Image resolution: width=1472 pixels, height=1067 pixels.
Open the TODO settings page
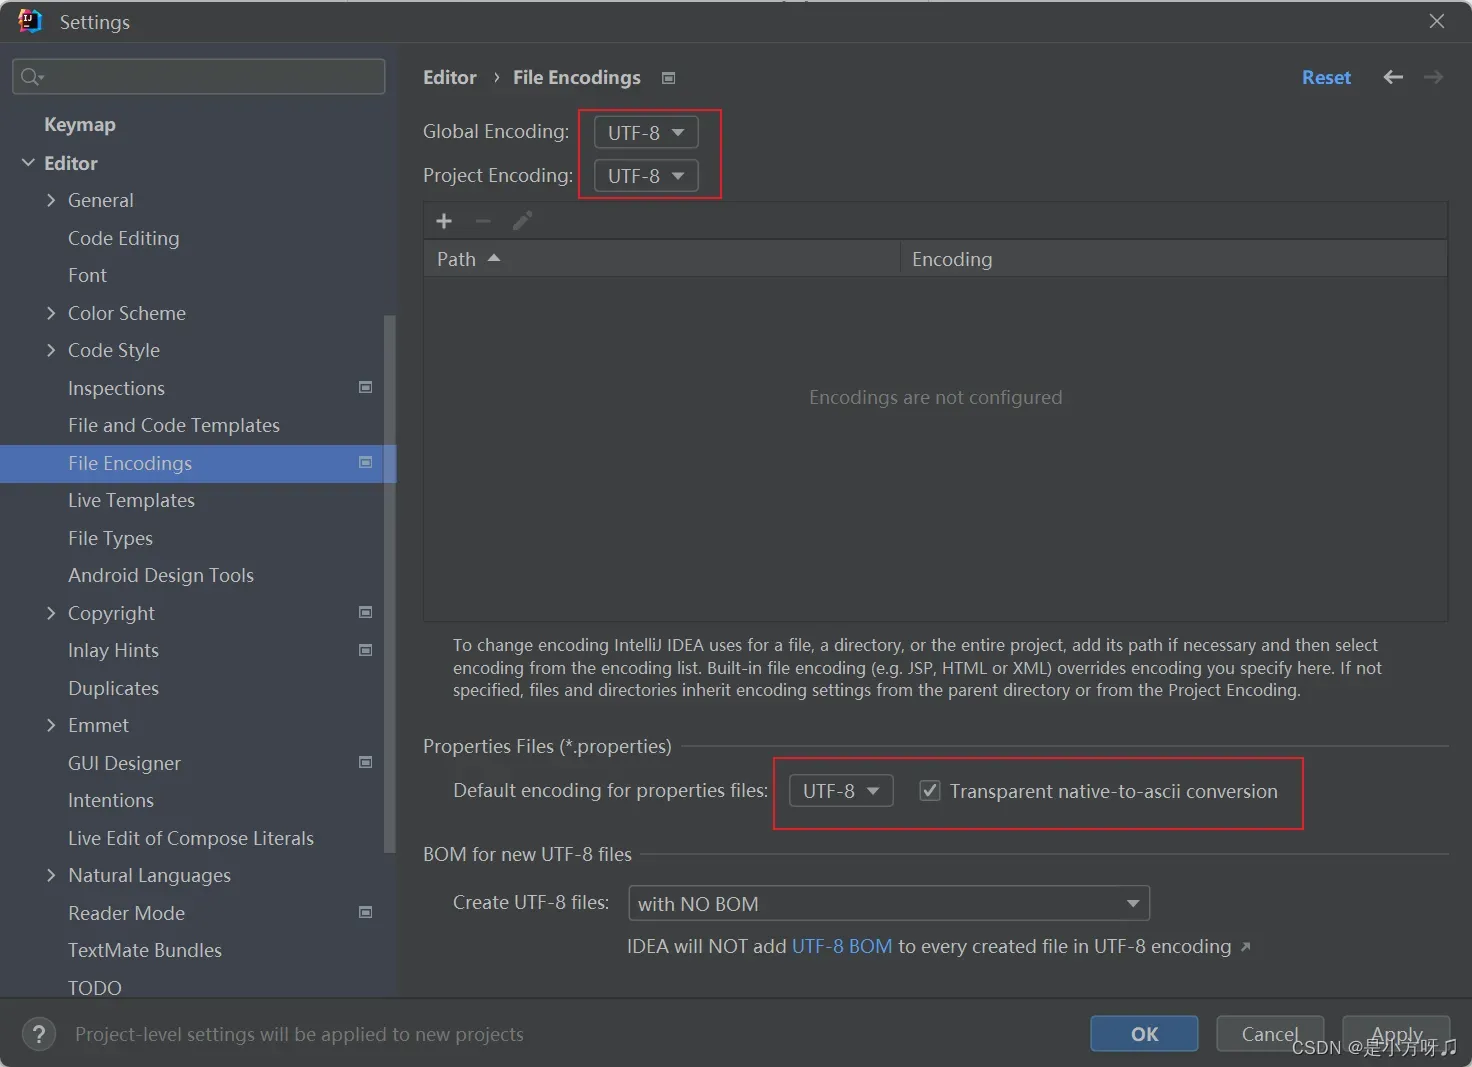click(95, 988)
